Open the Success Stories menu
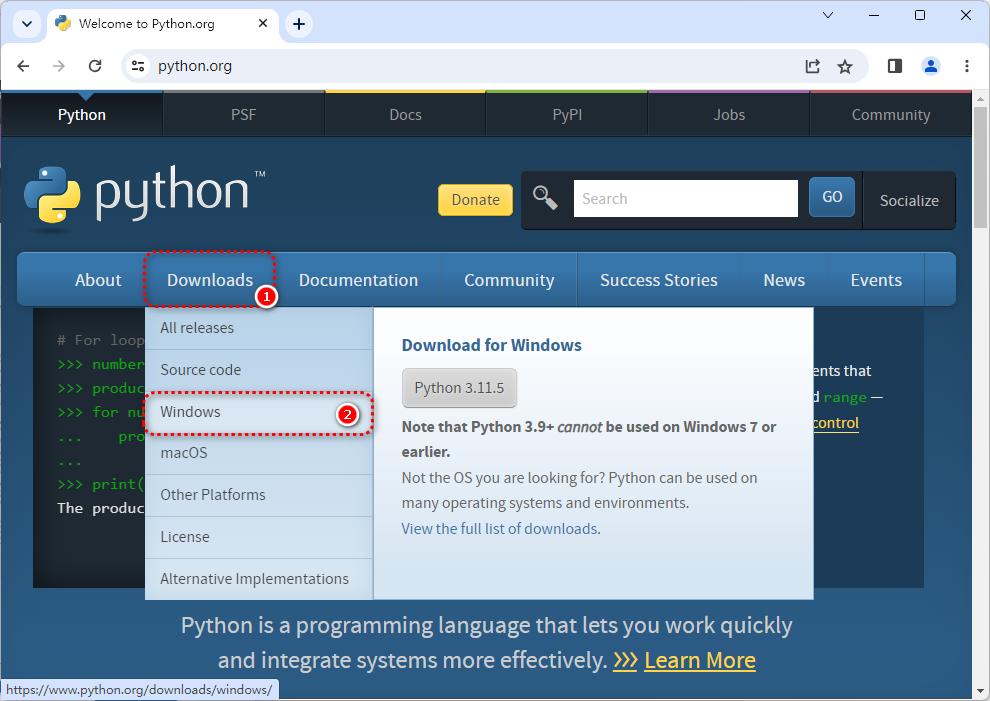 659,280
